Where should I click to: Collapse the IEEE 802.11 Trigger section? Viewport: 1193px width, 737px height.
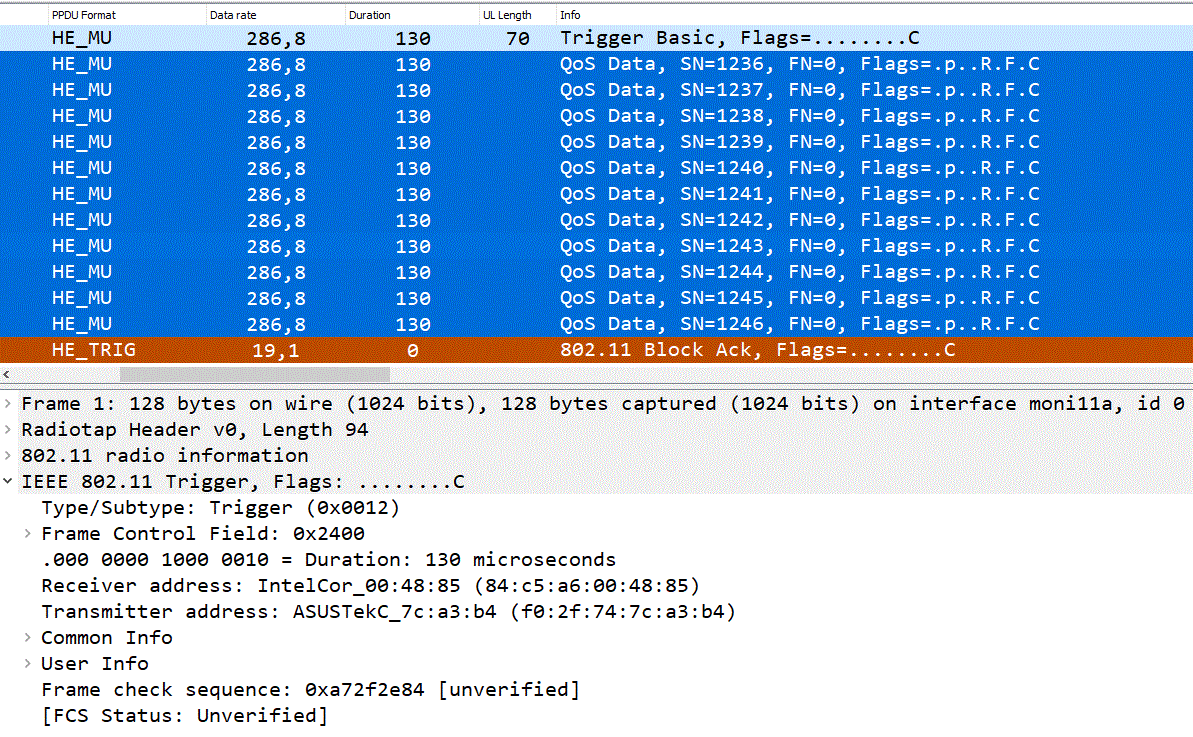(x=8, y=481)
